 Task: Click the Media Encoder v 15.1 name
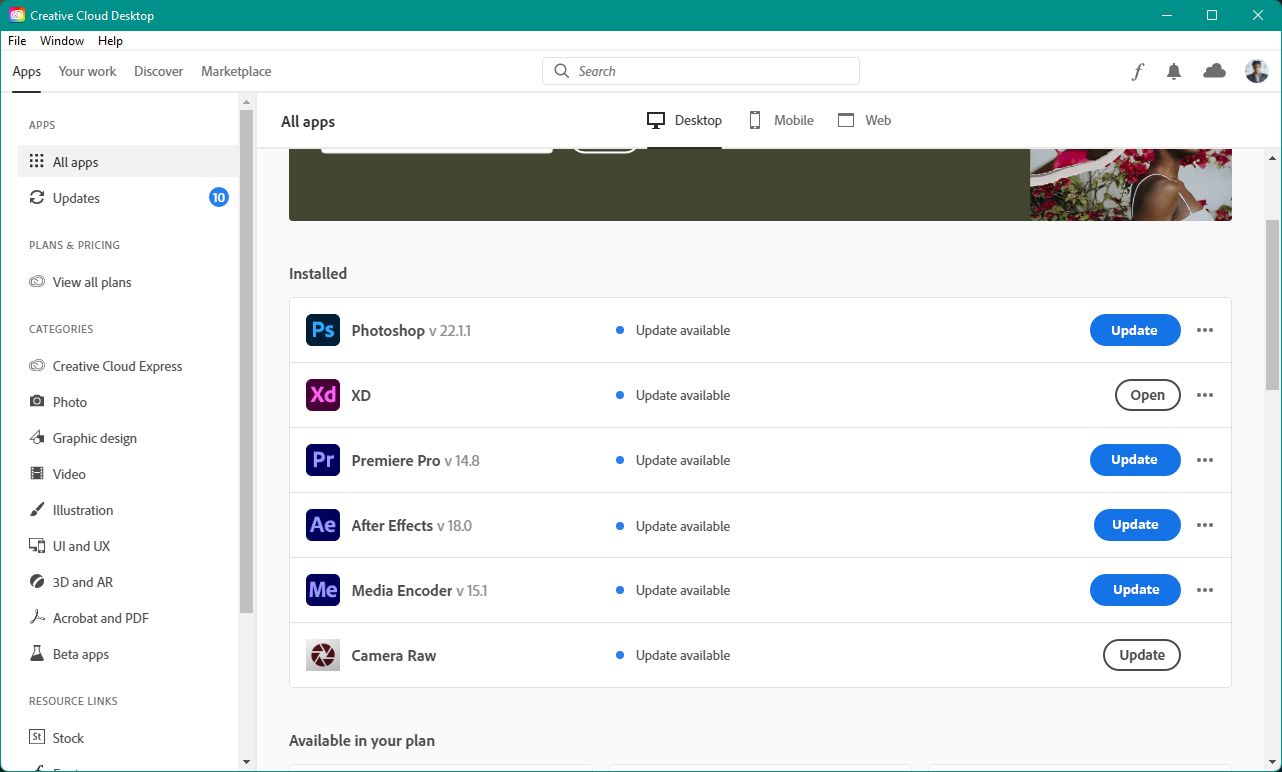(419, 590)
